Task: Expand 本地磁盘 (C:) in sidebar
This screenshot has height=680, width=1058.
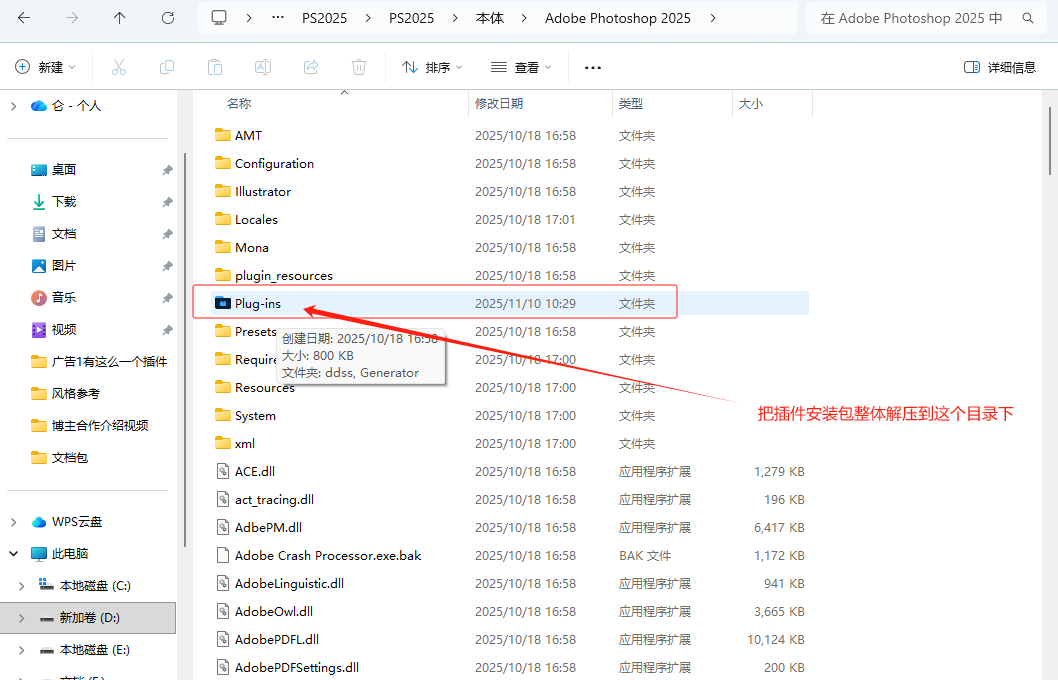Action: (x=22, y=586)
